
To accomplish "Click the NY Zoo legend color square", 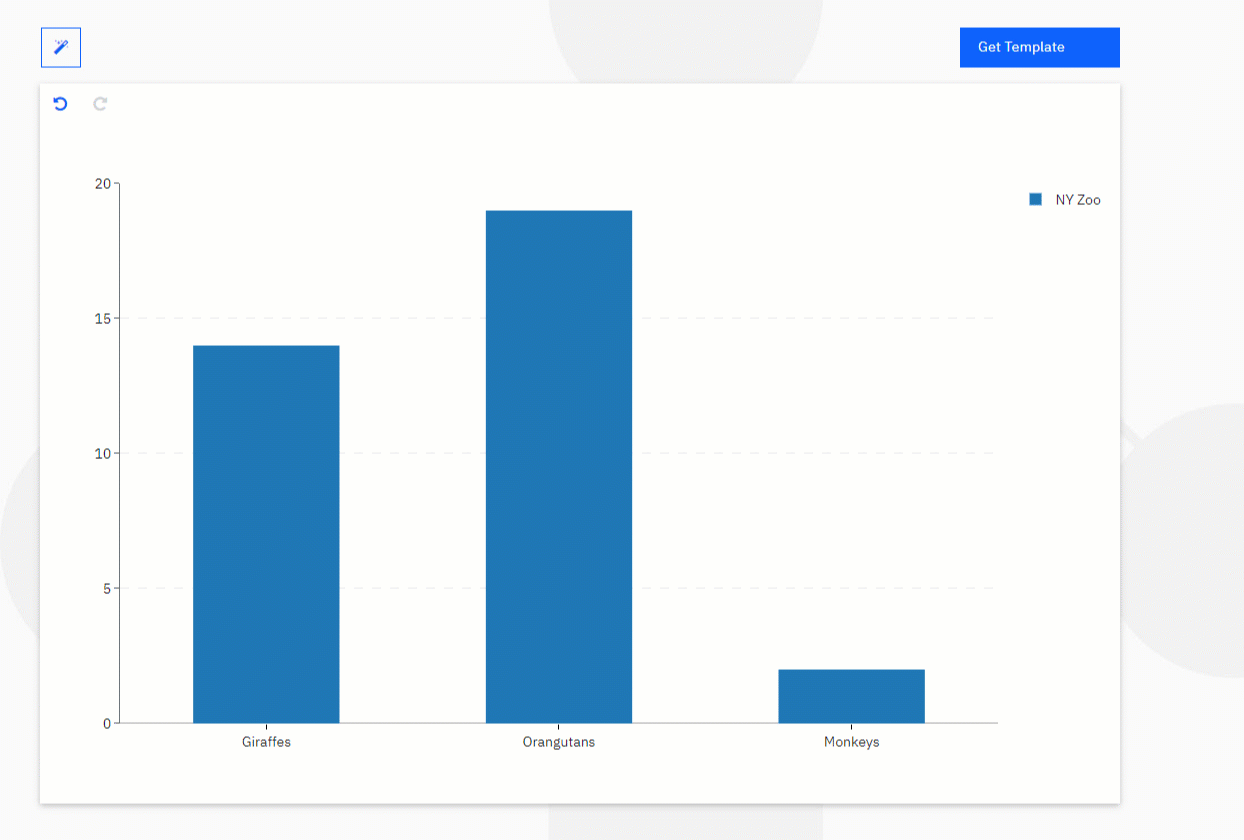I will (1035, 200).
